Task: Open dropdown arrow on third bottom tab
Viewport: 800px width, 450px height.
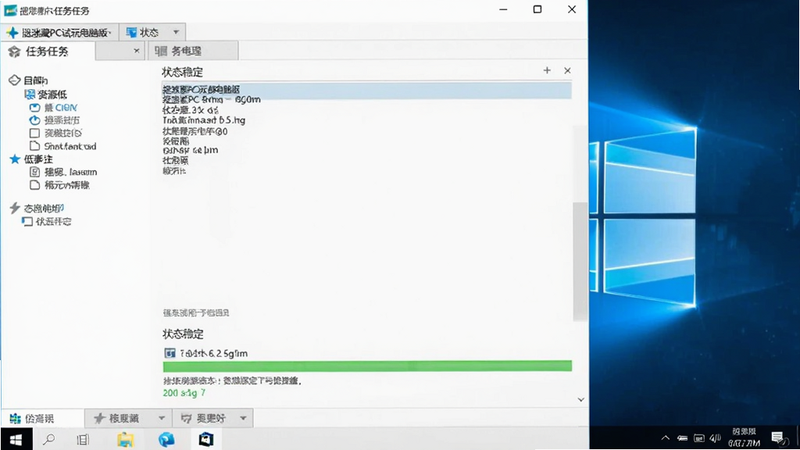Action: coord(243,418)
